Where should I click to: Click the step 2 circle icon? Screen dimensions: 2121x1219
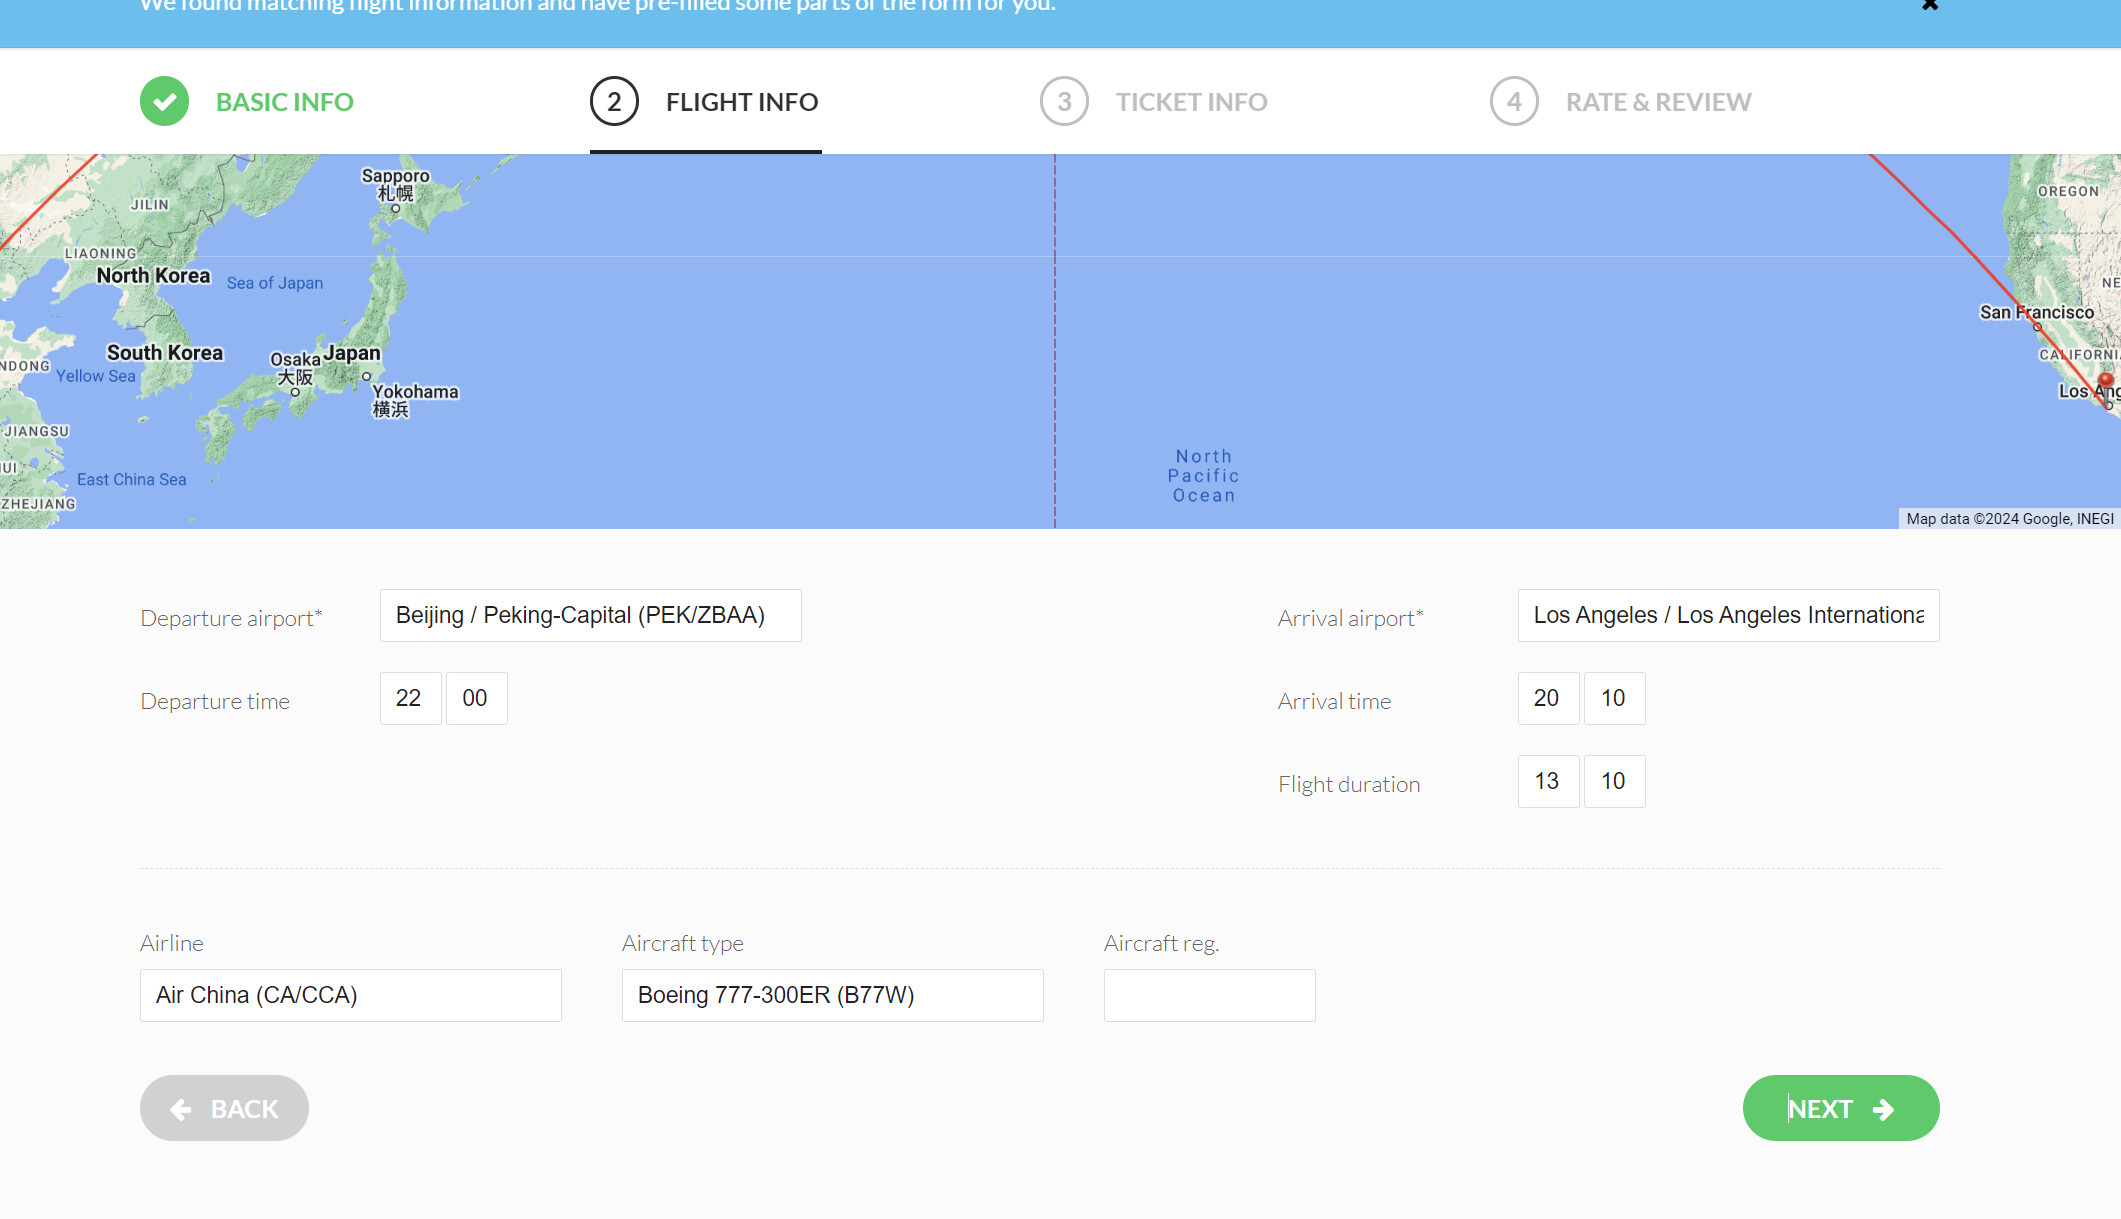(614, 101)
